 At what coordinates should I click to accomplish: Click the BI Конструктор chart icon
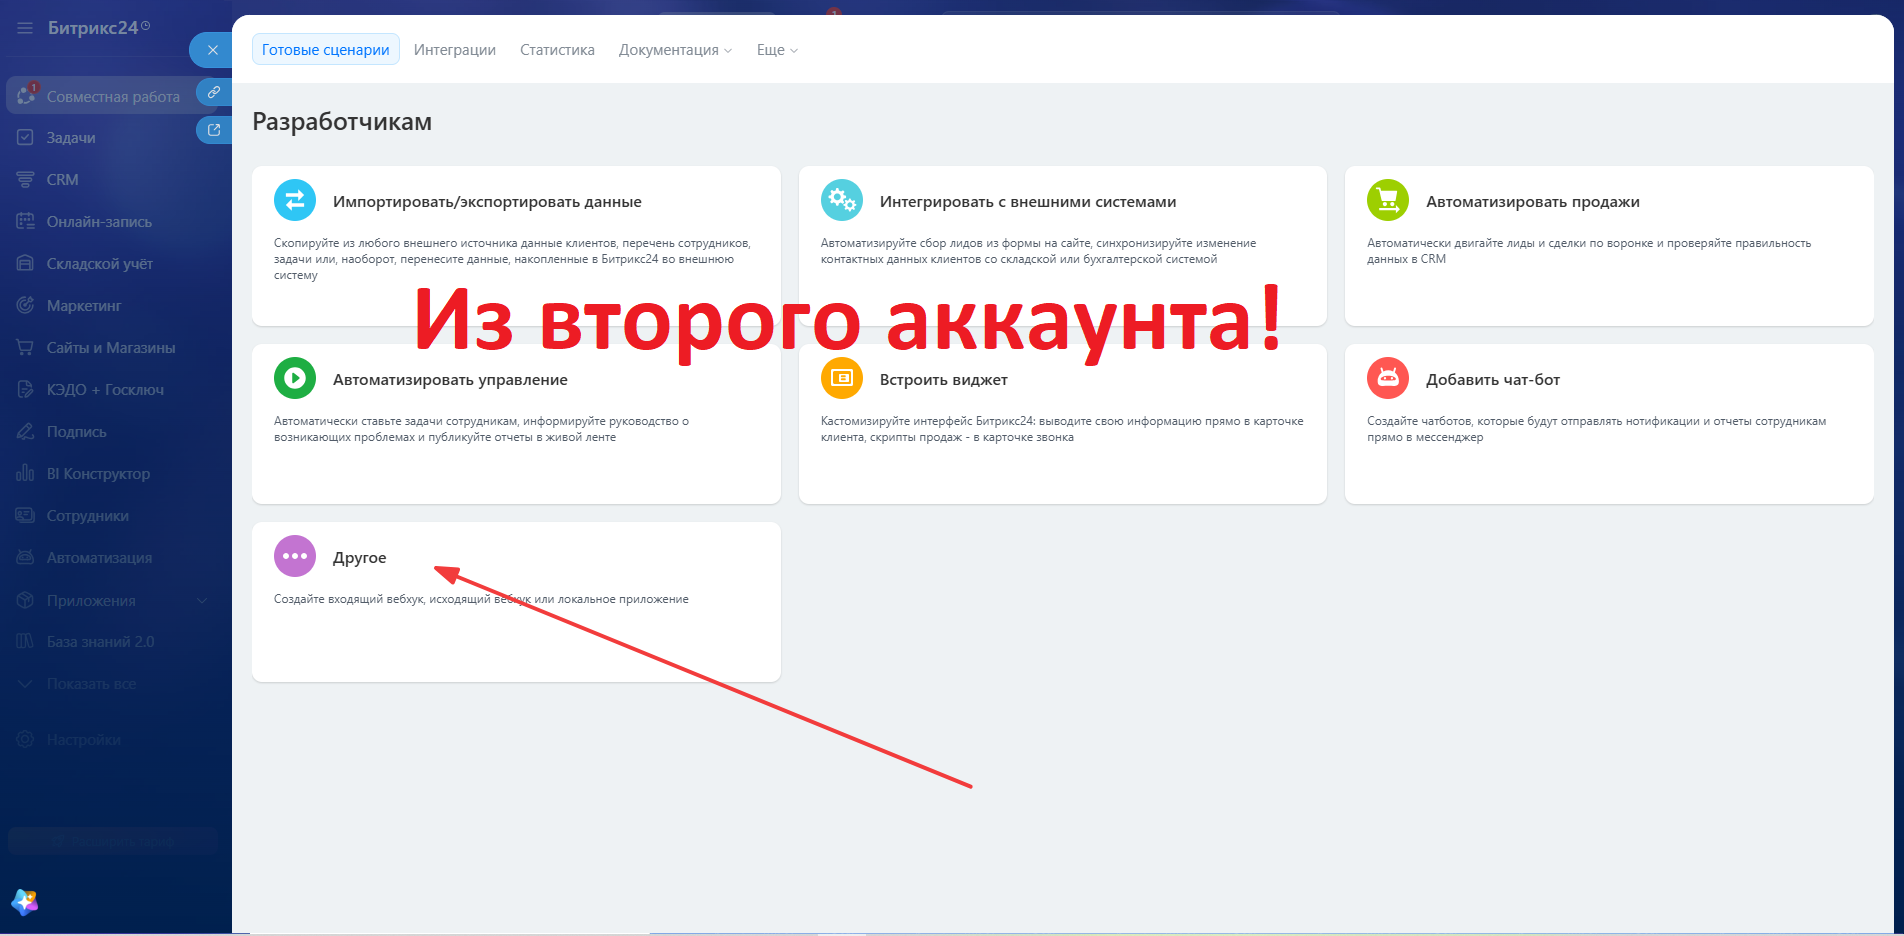pos(26,474)
